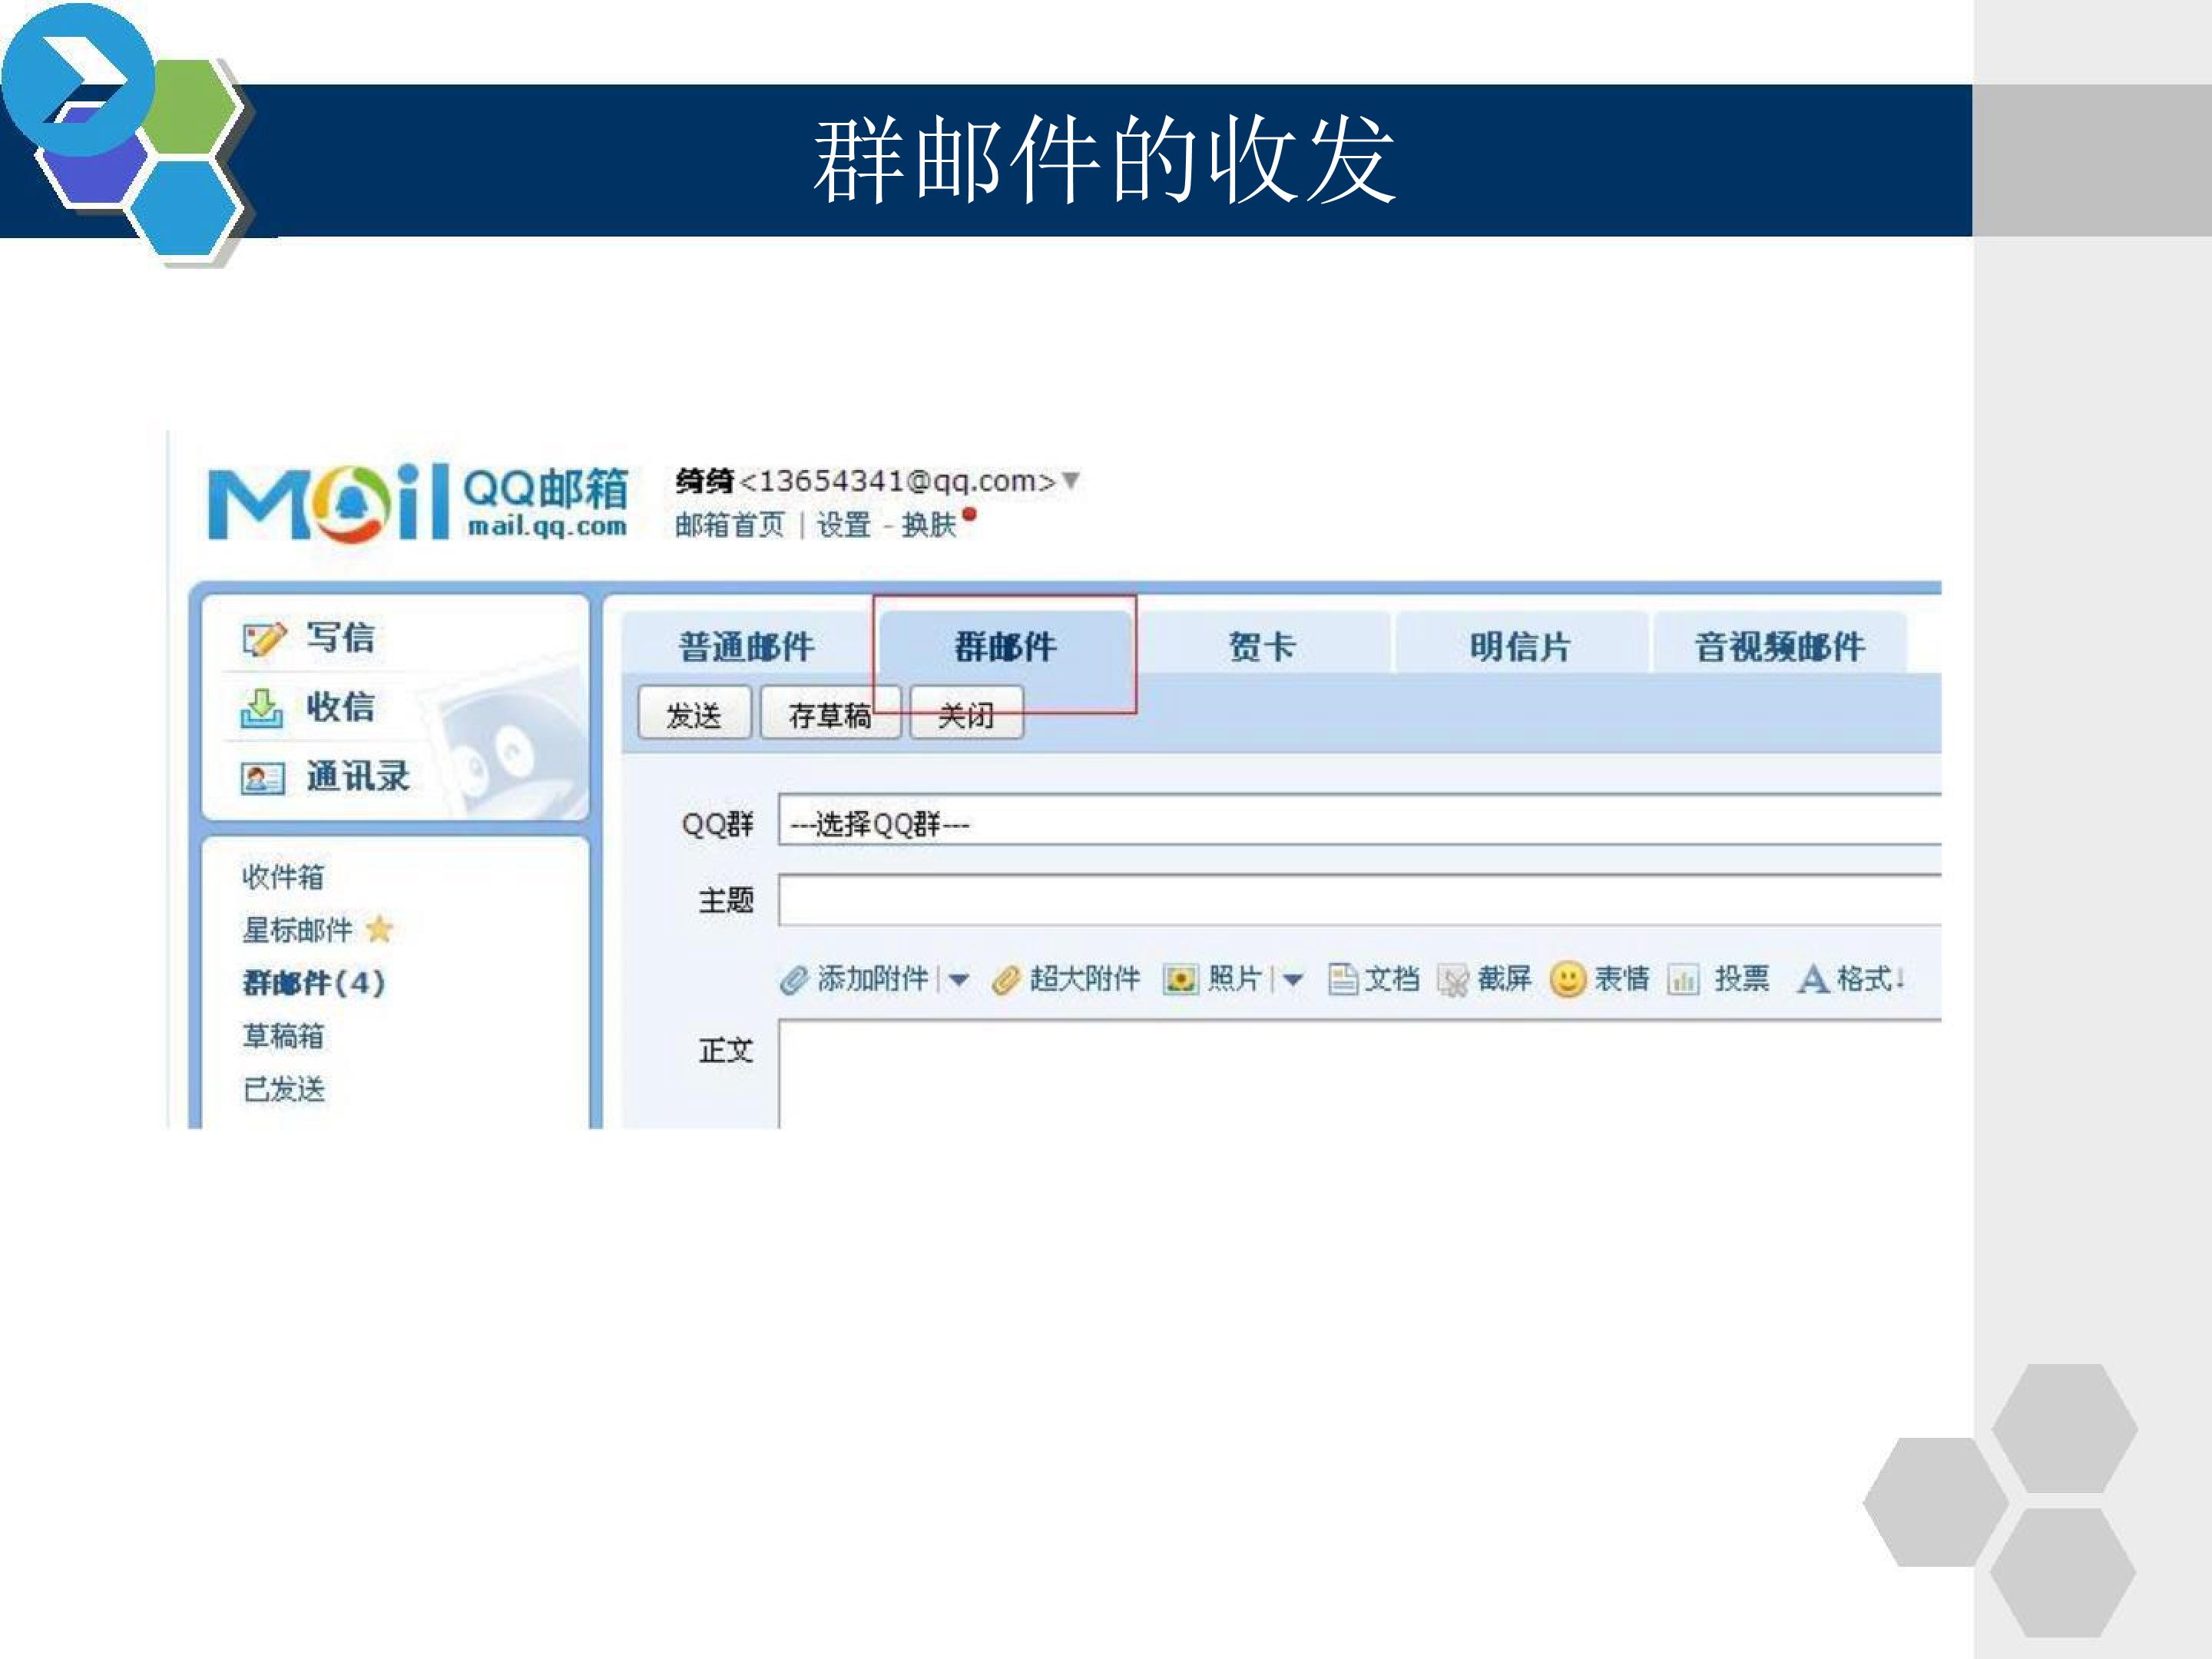Click the slide title 群邮件的收发
2212x1659 pixels.
pos(1104,160)
